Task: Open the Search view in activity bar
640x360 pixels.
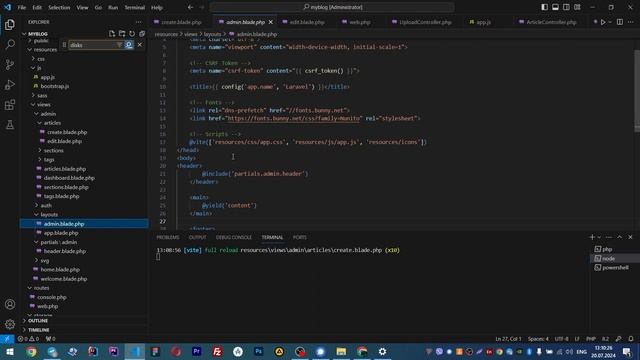Action: (x=10, y=44)
